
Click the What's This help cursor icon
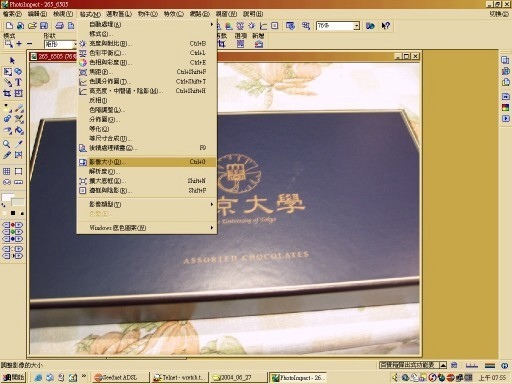[386, 26]
